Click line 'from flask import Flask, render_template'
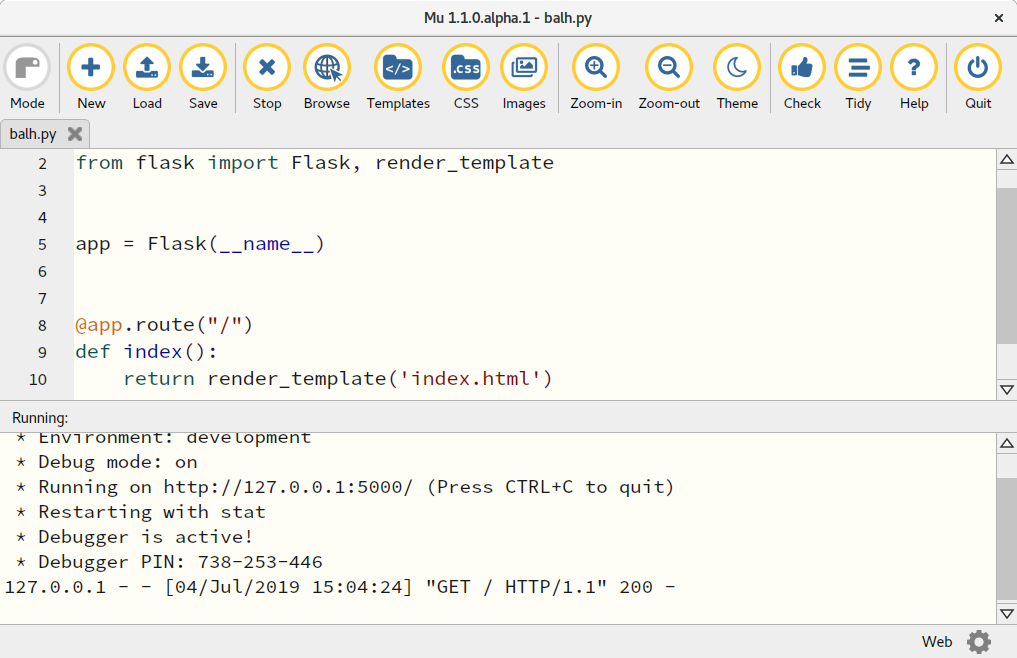 (x=315, y=163)
